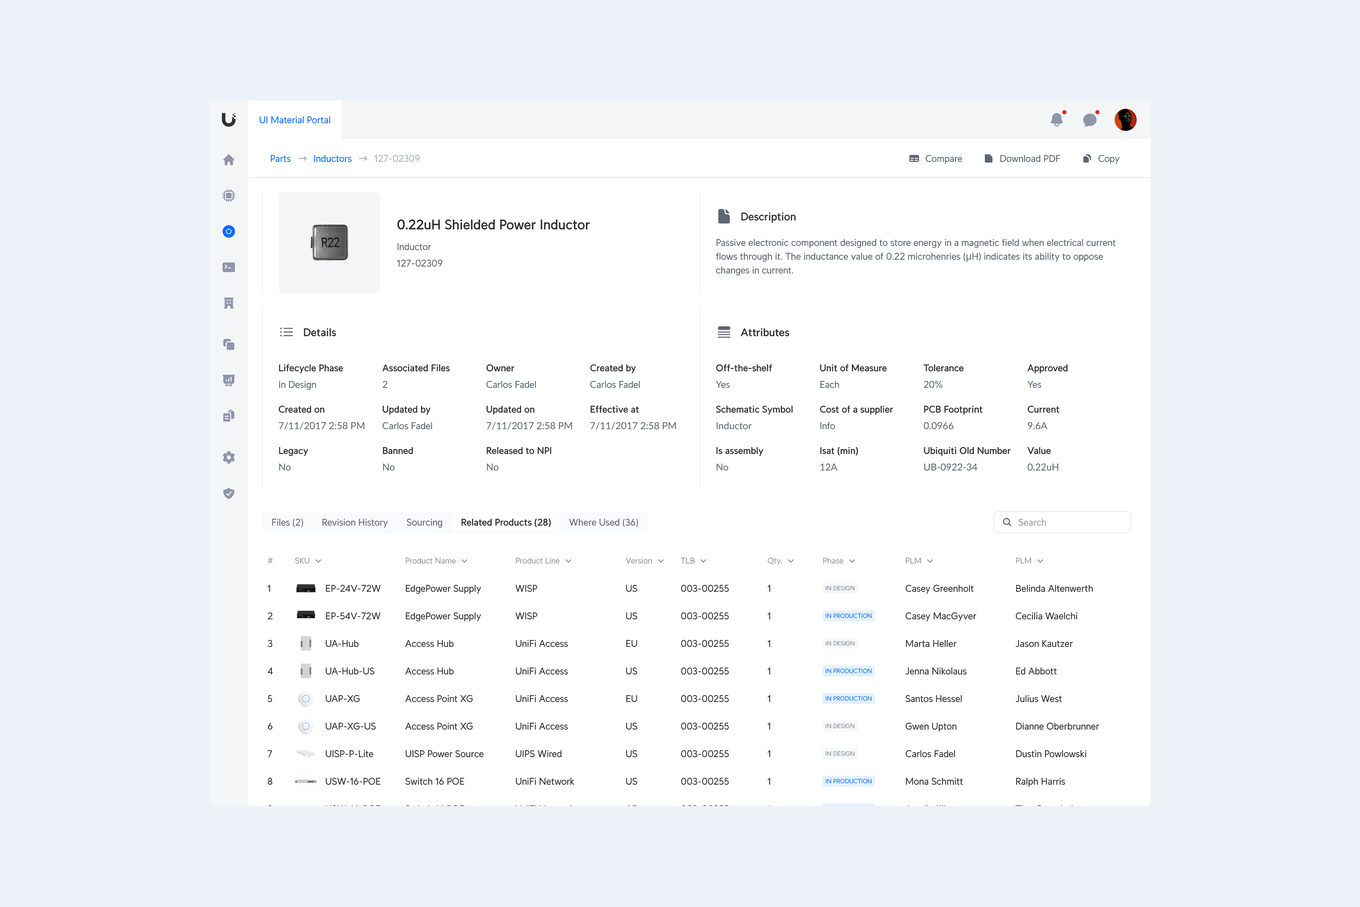Image resolution: width=1360 pixels, height=907 pixels.
Task: Open the stacked squares sidebar icon
Action: pos(229,344)
